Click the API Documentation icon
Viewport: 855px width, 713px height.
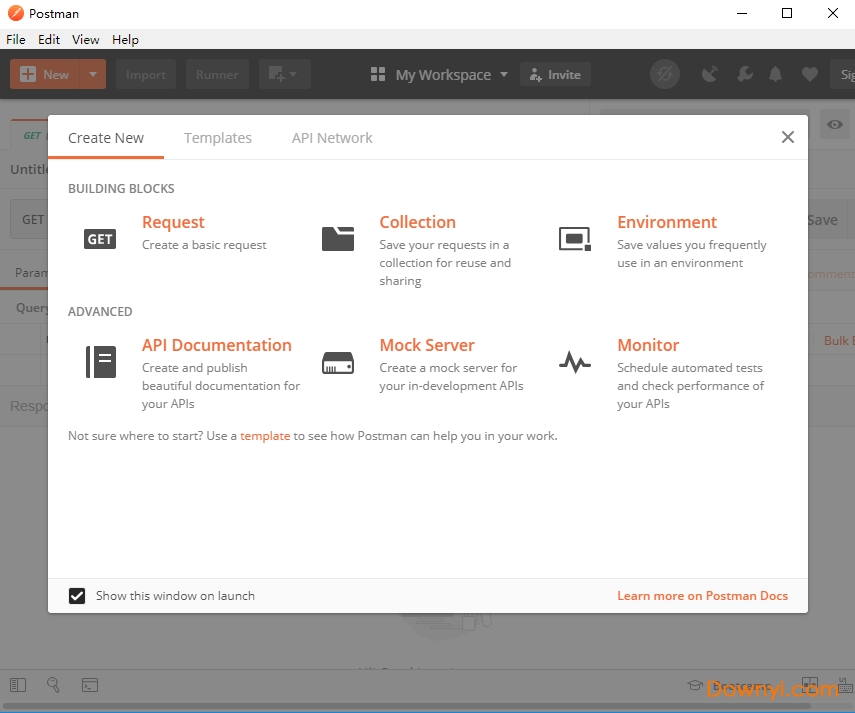click(x=100, y=362)
